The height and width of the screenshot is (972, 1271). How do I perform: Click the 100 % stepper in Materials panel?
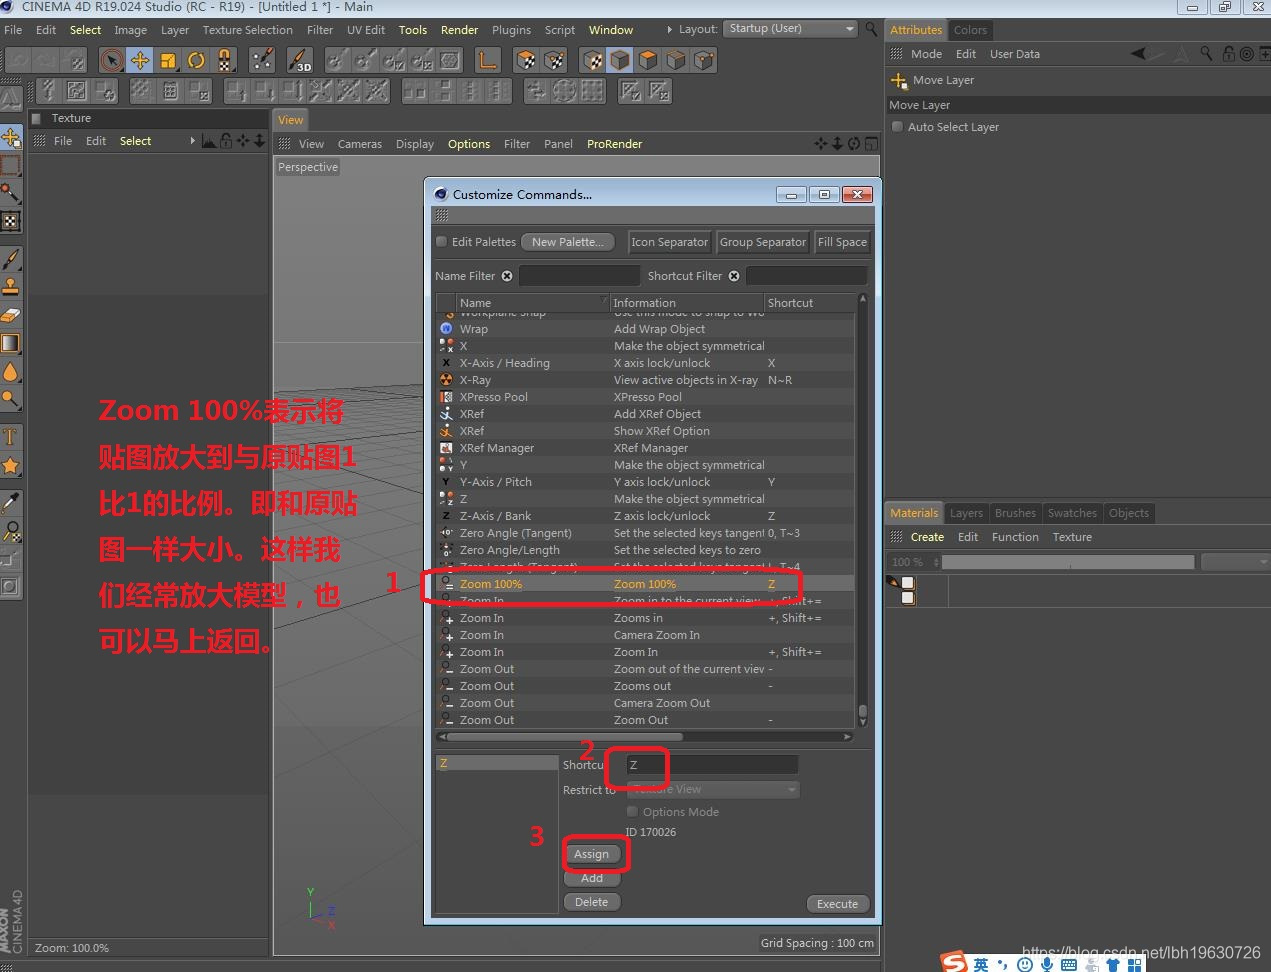pos(936,562)
